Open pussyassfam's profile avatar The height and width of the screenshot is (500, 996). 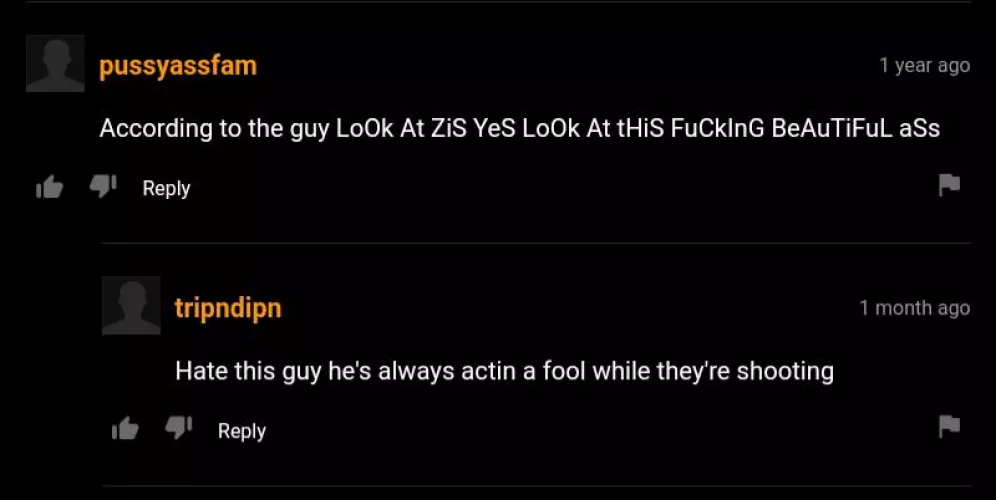(x=55, y=64)
